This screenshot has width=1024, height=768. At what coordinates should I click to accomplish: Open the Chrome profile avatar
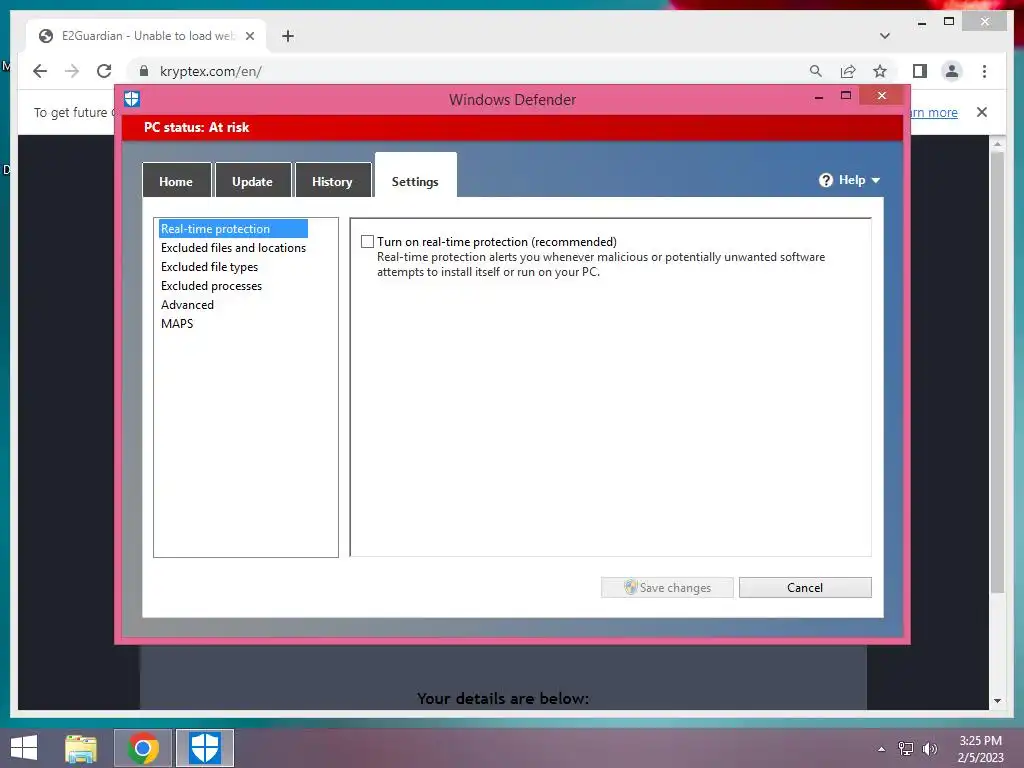click(952, 71)
